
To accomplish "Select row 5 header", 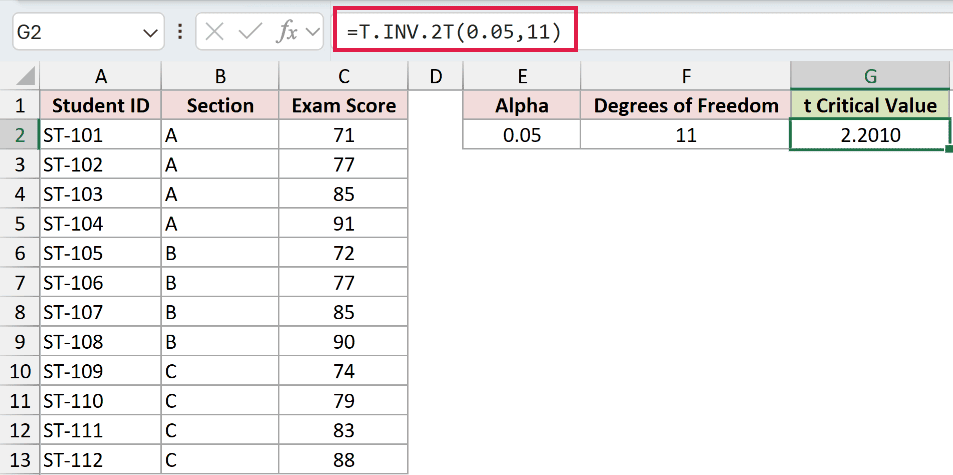I will 20,224.
